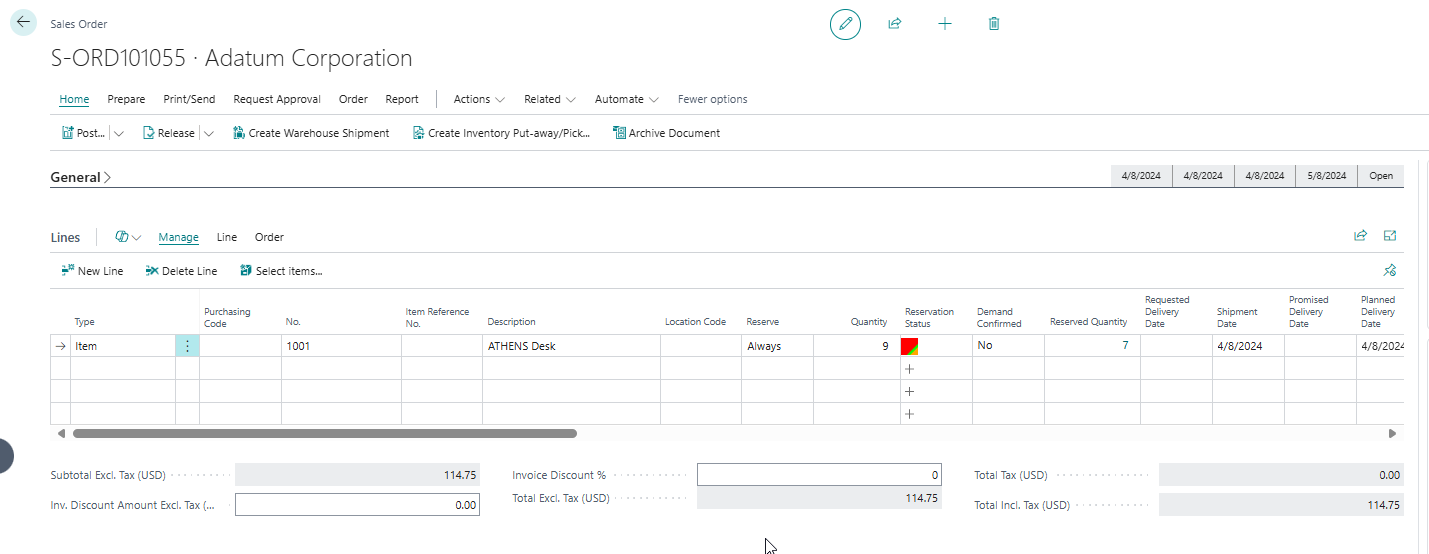Viewport: 1429px width, 554px height.
Task: Click the scroll right arrow of Lines grid
Action: pos(1392,434)
